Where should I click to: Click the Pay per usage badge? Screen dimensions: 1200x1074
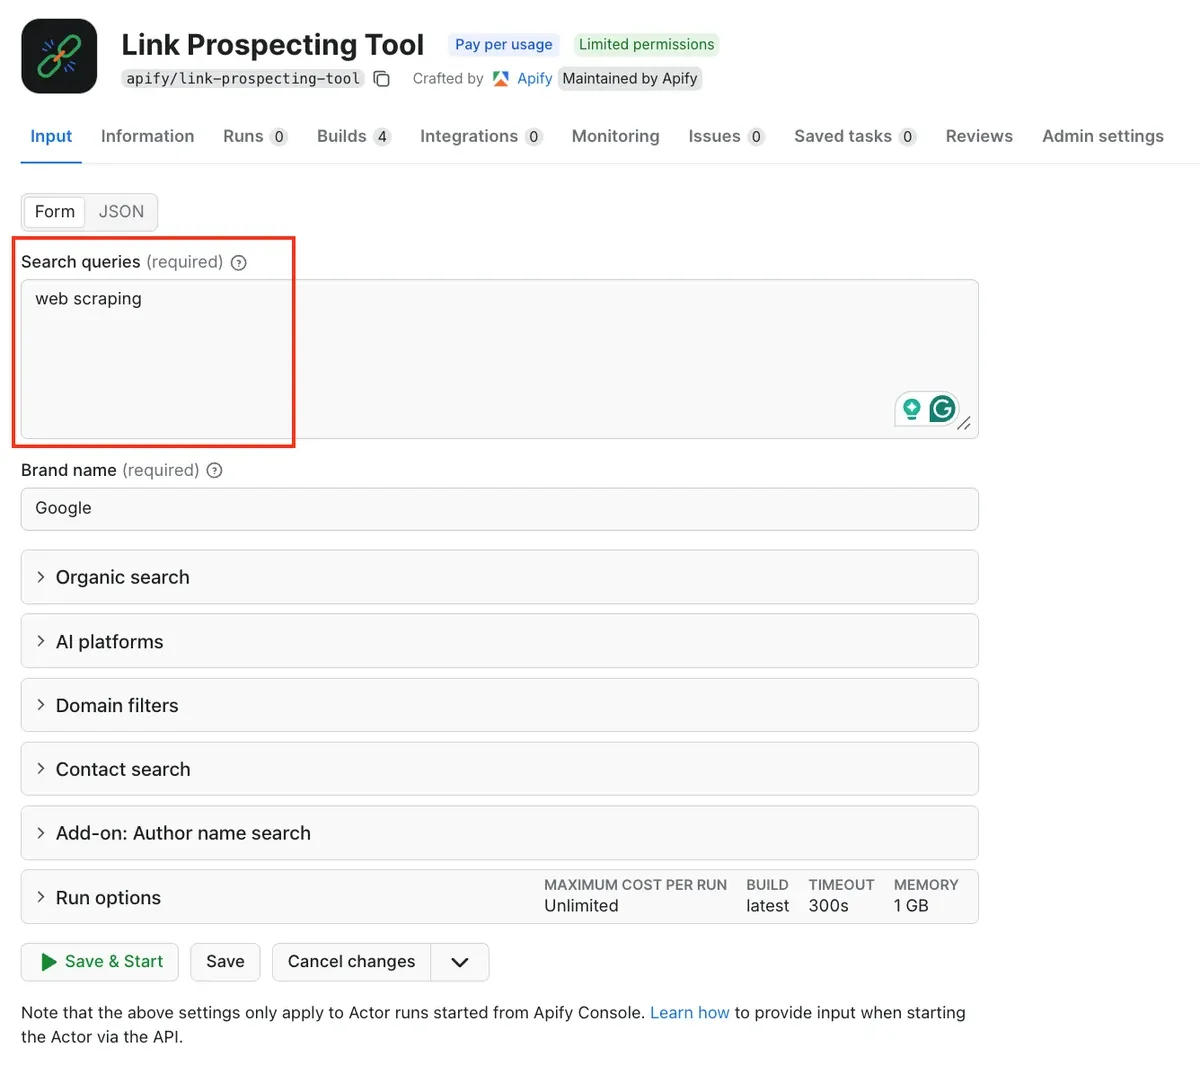(504, 45)
